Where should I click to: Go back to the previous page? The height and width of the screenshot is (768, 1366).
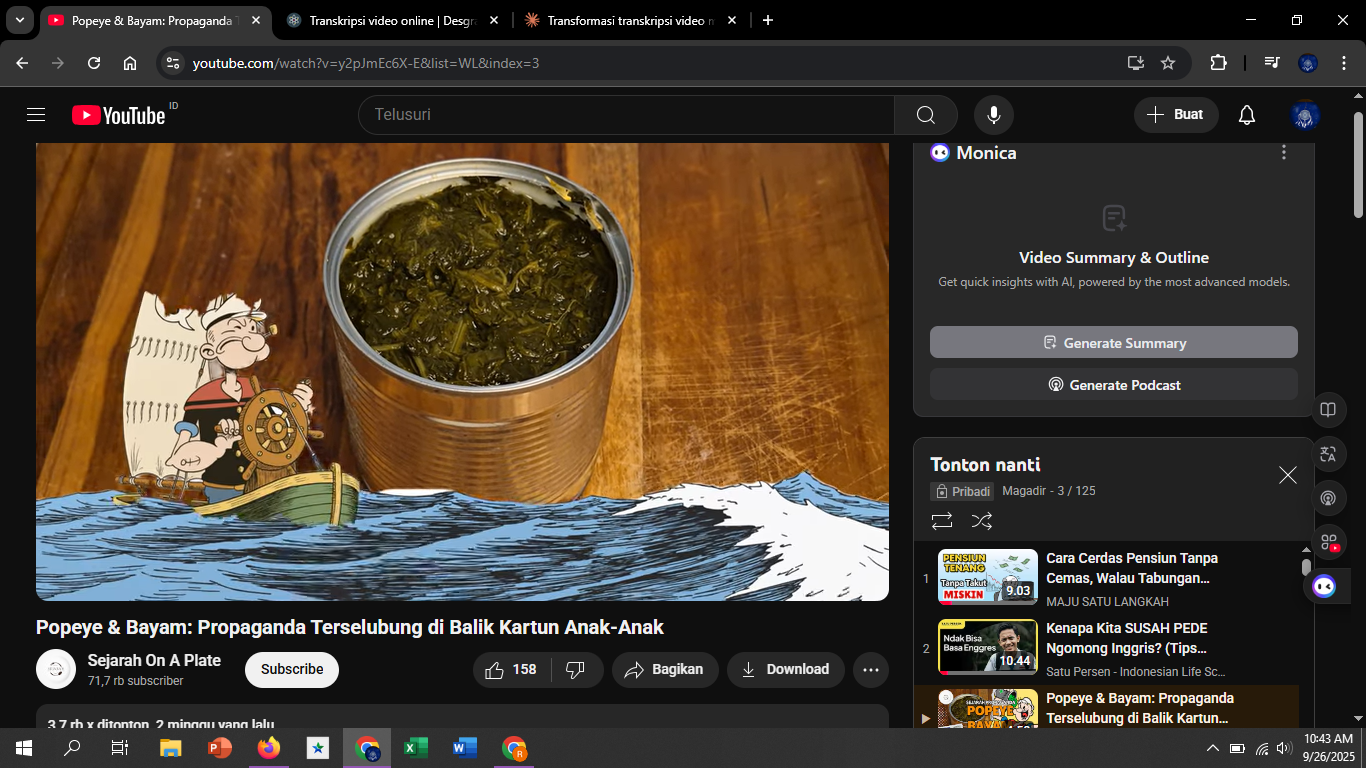pos(23,63)
